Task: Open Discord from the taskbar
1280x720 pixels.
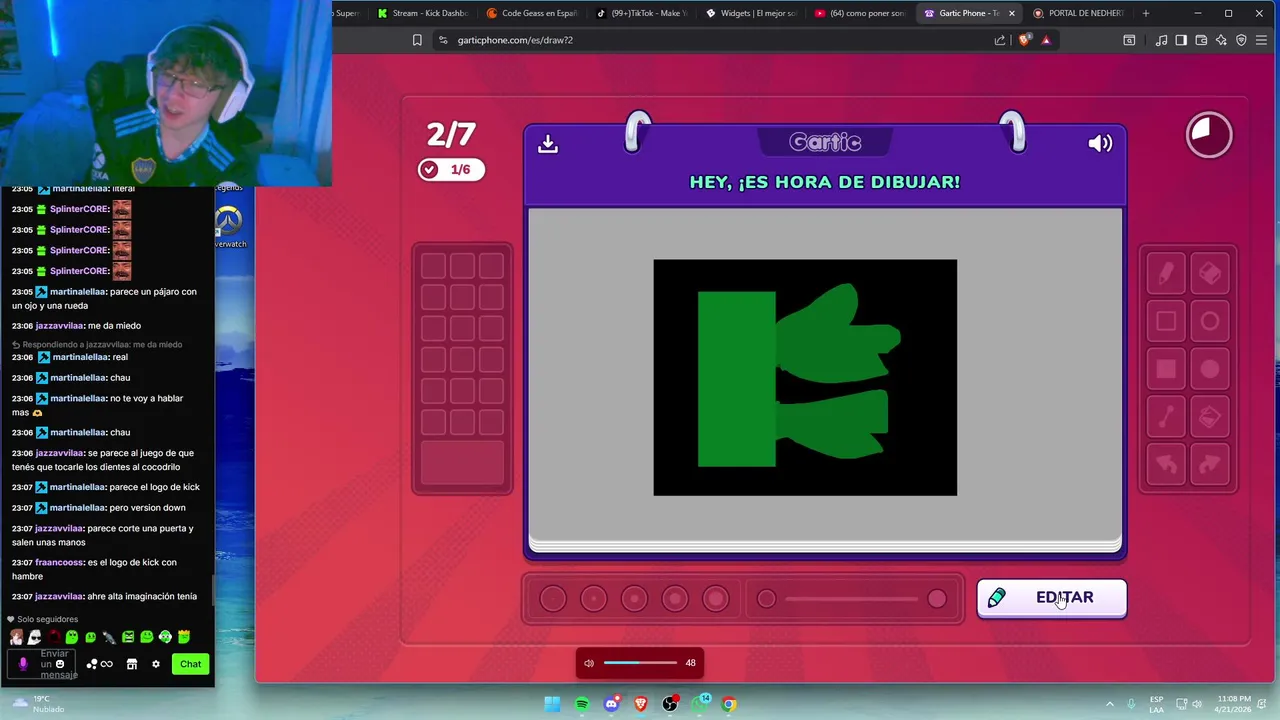Action: (x=611, y=704)
